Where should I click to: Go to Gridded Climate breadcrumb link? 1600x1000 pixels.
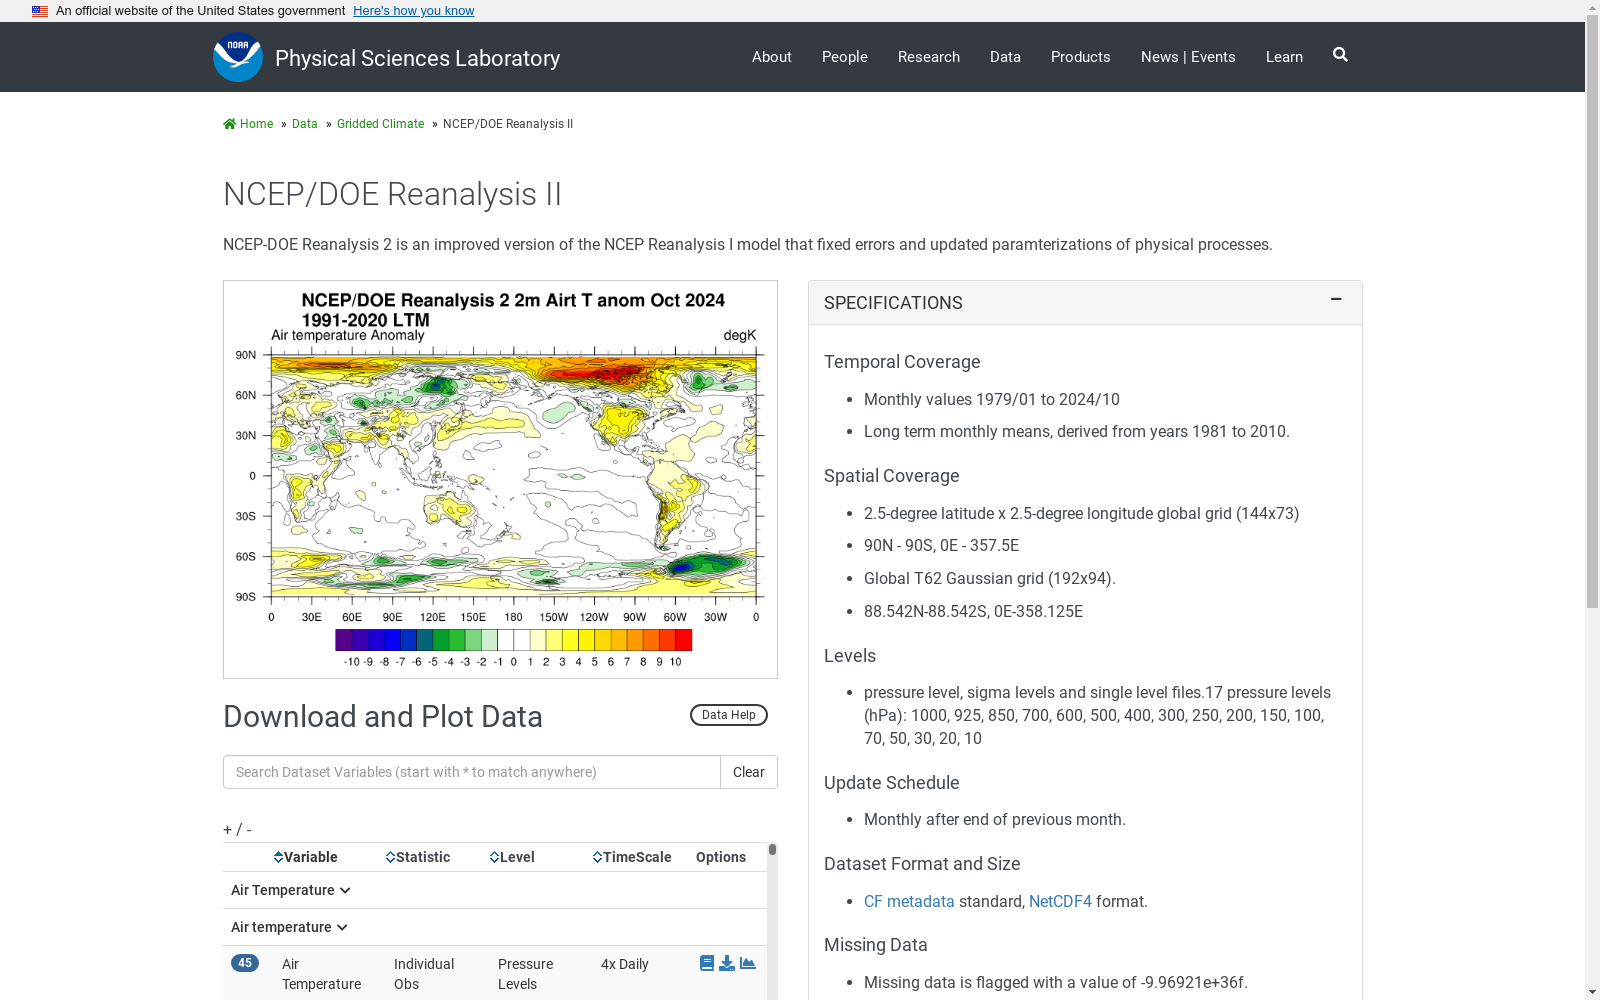tap(380, 124)
